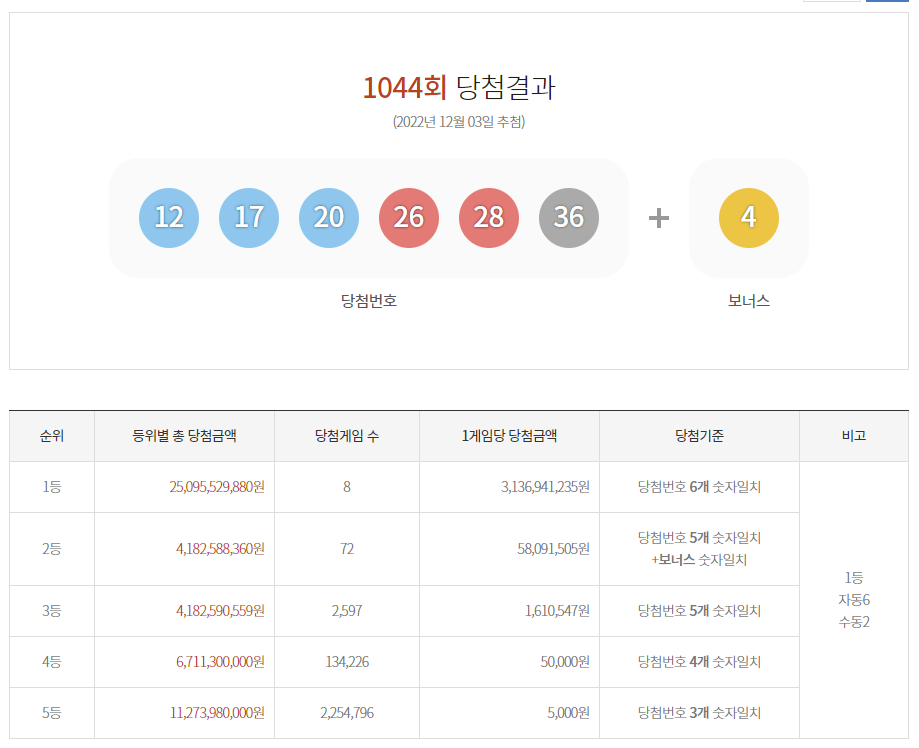The width and height of the screenshot is (919, 748).
Task: Click the 2등 winning games count 72
Action: [x=346, y=548]
